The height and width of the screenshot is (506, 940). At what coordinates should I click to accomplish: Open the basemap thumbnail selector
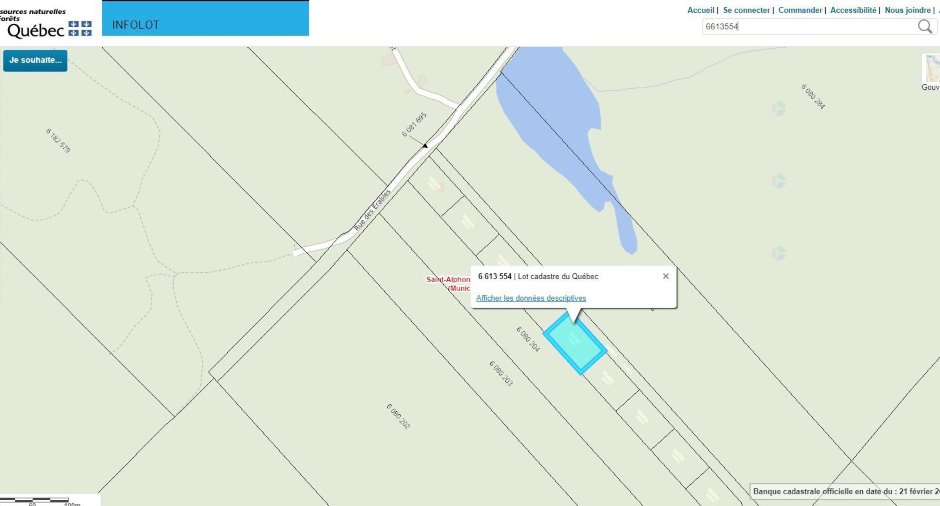click(931, 68)
